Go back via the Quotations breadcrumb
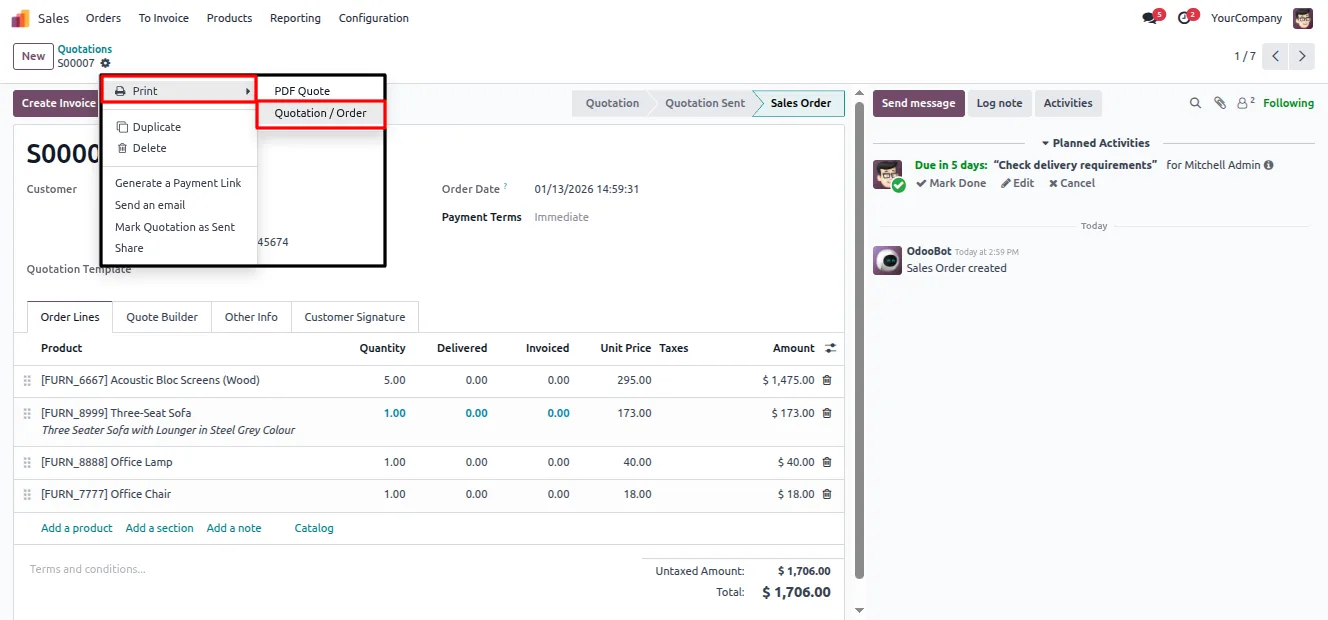The height and width of the screenshot is (620, 1328). pyautogui.click(x=85, y=49)
